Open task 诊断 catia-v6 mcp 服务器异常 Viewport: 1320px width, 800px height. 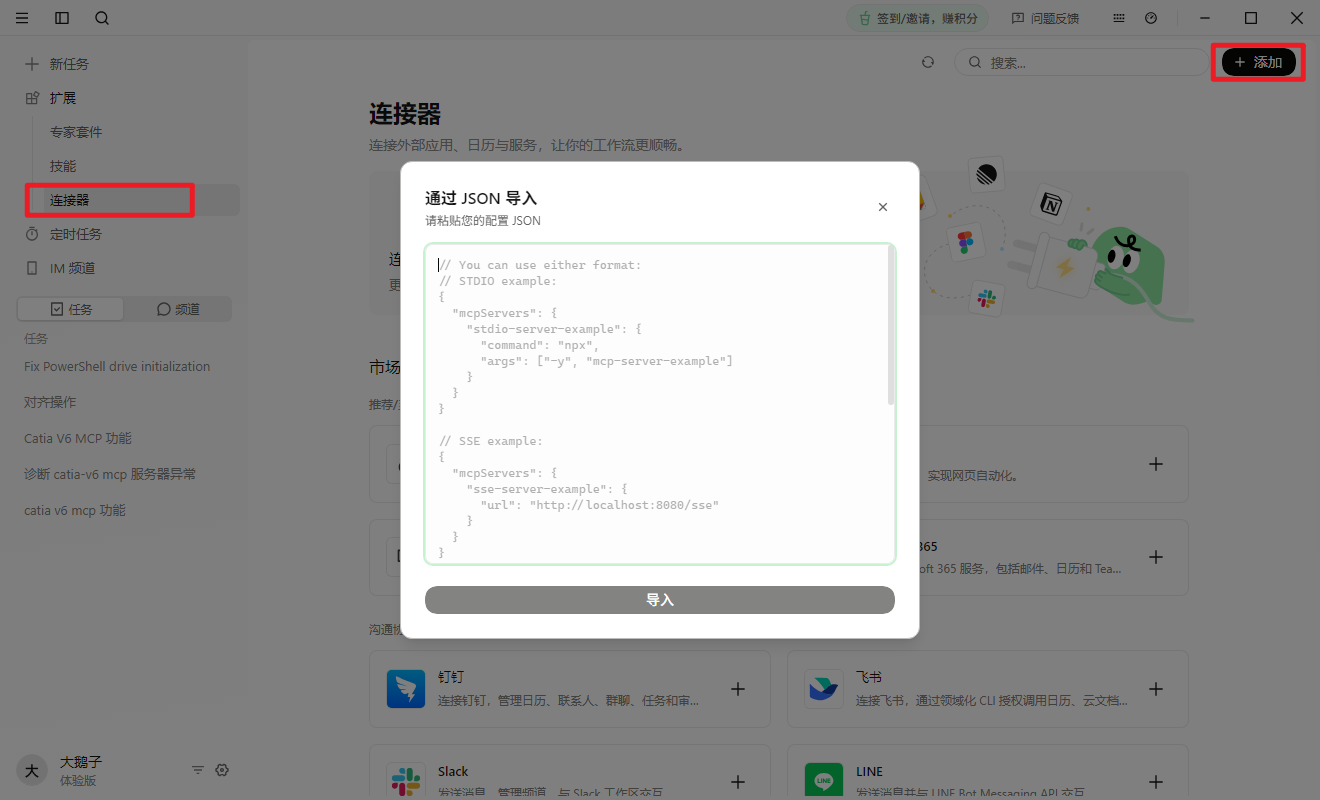pos(110,475)
